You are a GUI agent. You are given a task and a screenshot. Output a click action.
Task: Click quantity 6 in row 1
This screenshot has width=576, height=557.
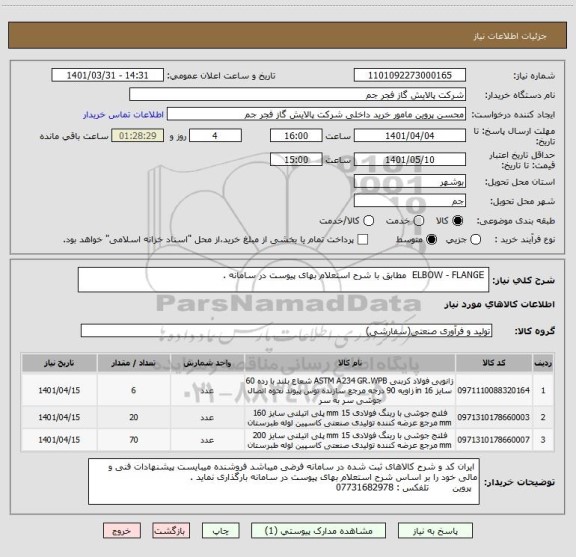tap(134, 390)
